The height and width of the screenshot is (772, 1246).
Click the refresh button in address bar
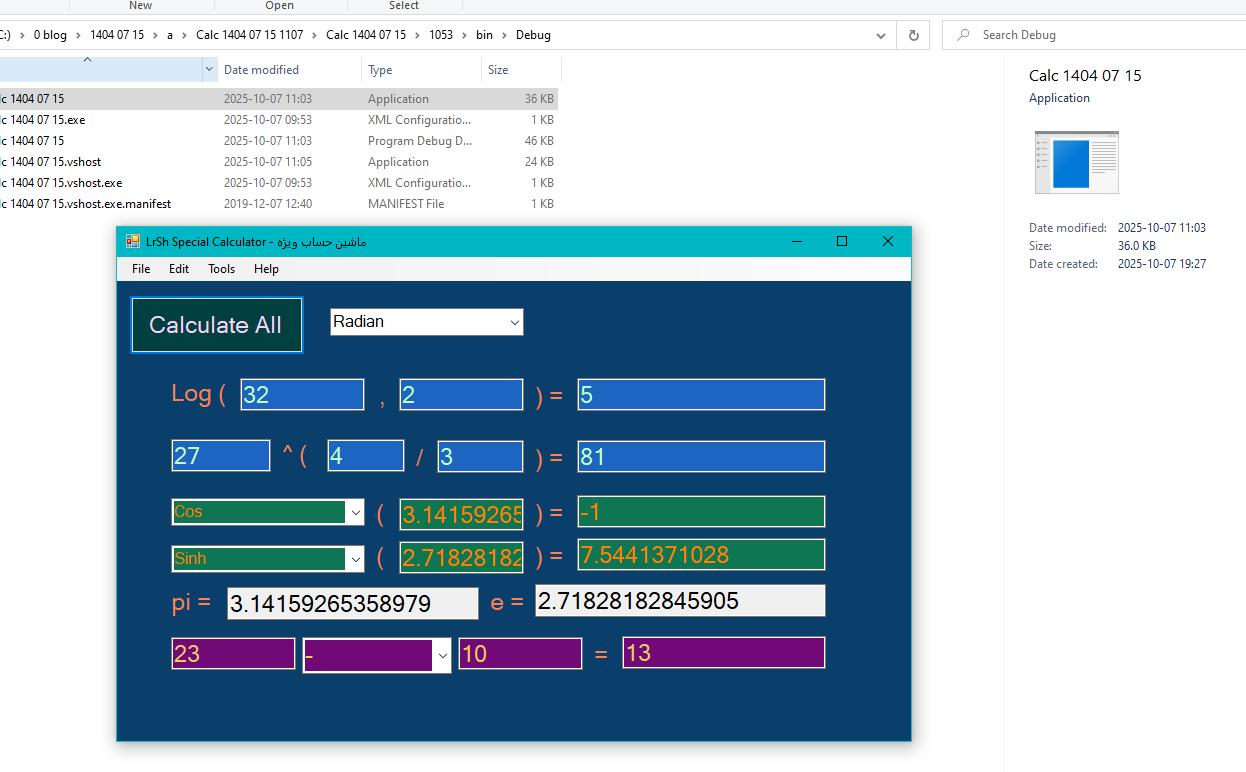click(913, 35)
